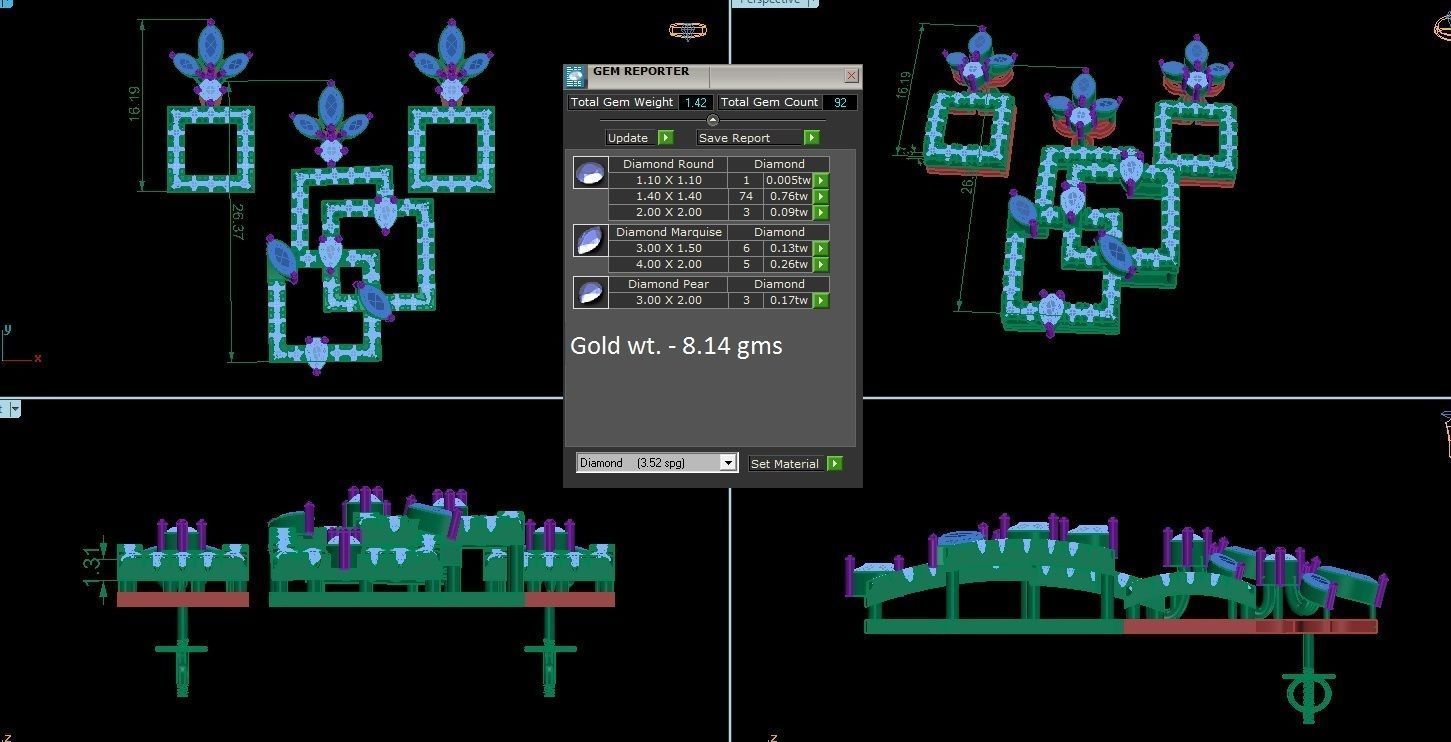
Task: Click the green arrow on the 1.40 X 1.40 row
Action: pyautogui.click(x=821, y=197)
